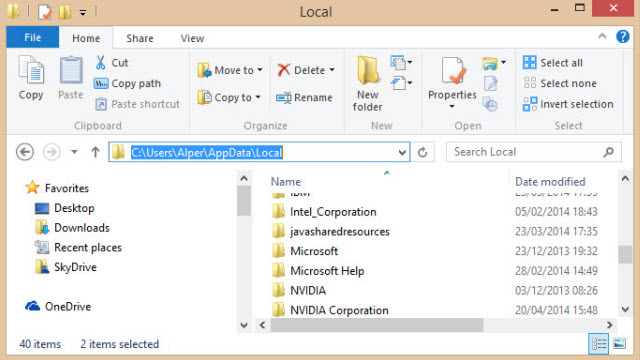The width and height of the screenshot is (640, 360).
Task: Click the search magnifier icon
Action: pyautogui.click(x=608, y=152)
